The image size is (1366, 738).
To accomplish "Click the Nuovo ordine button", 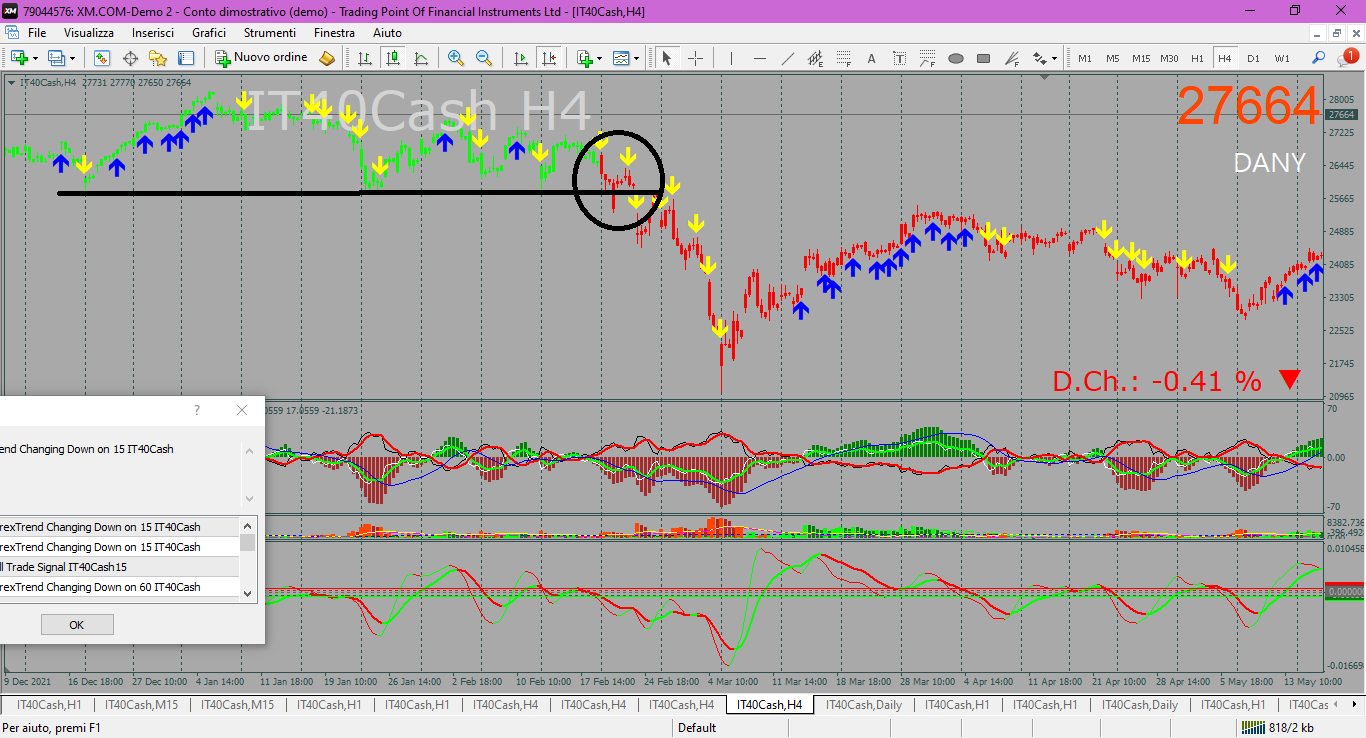I will 262,58.
